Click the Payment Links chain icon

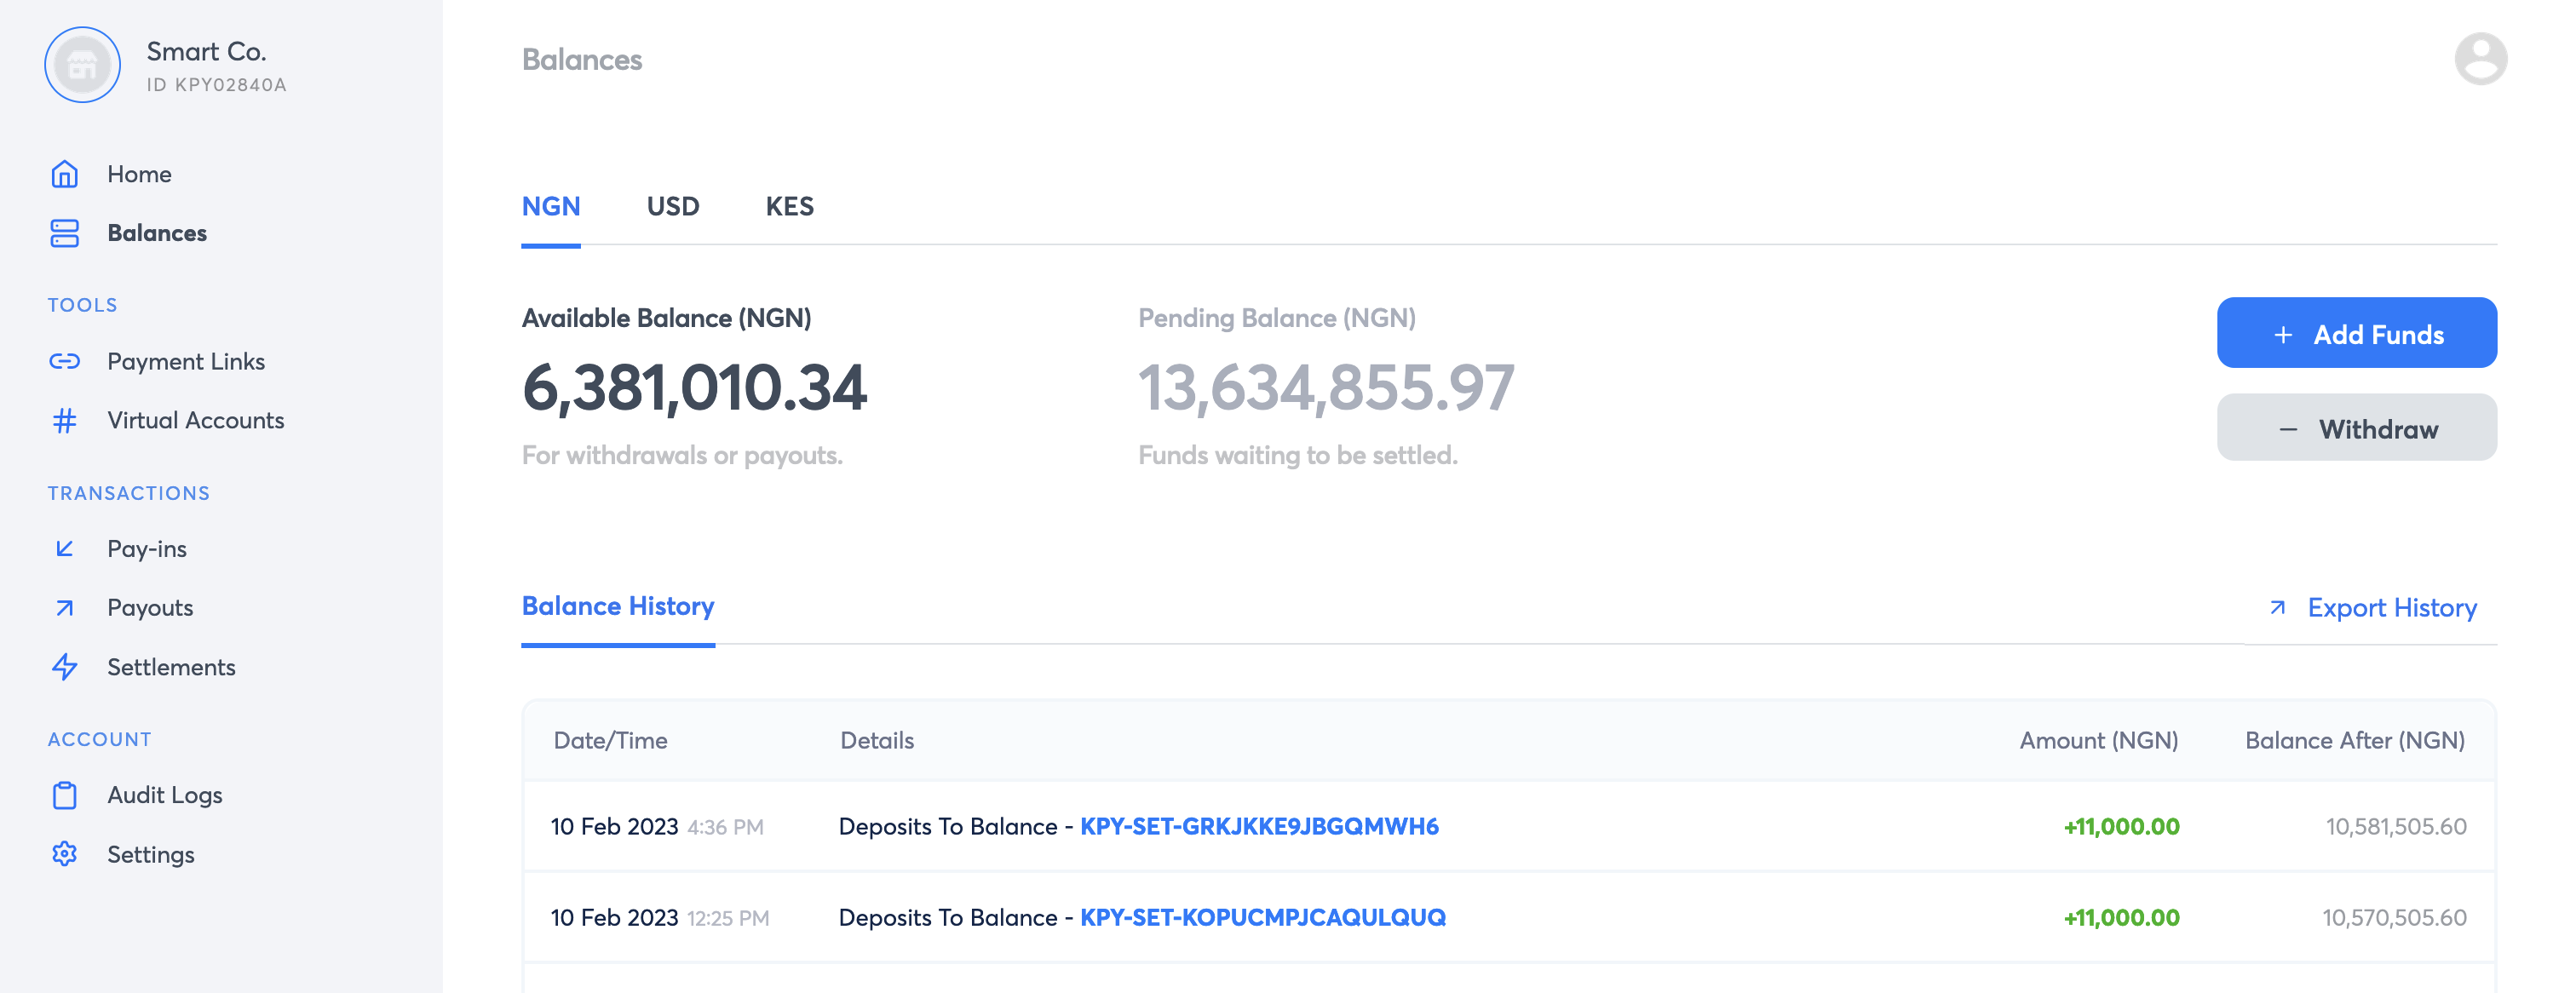click(64, 361)
